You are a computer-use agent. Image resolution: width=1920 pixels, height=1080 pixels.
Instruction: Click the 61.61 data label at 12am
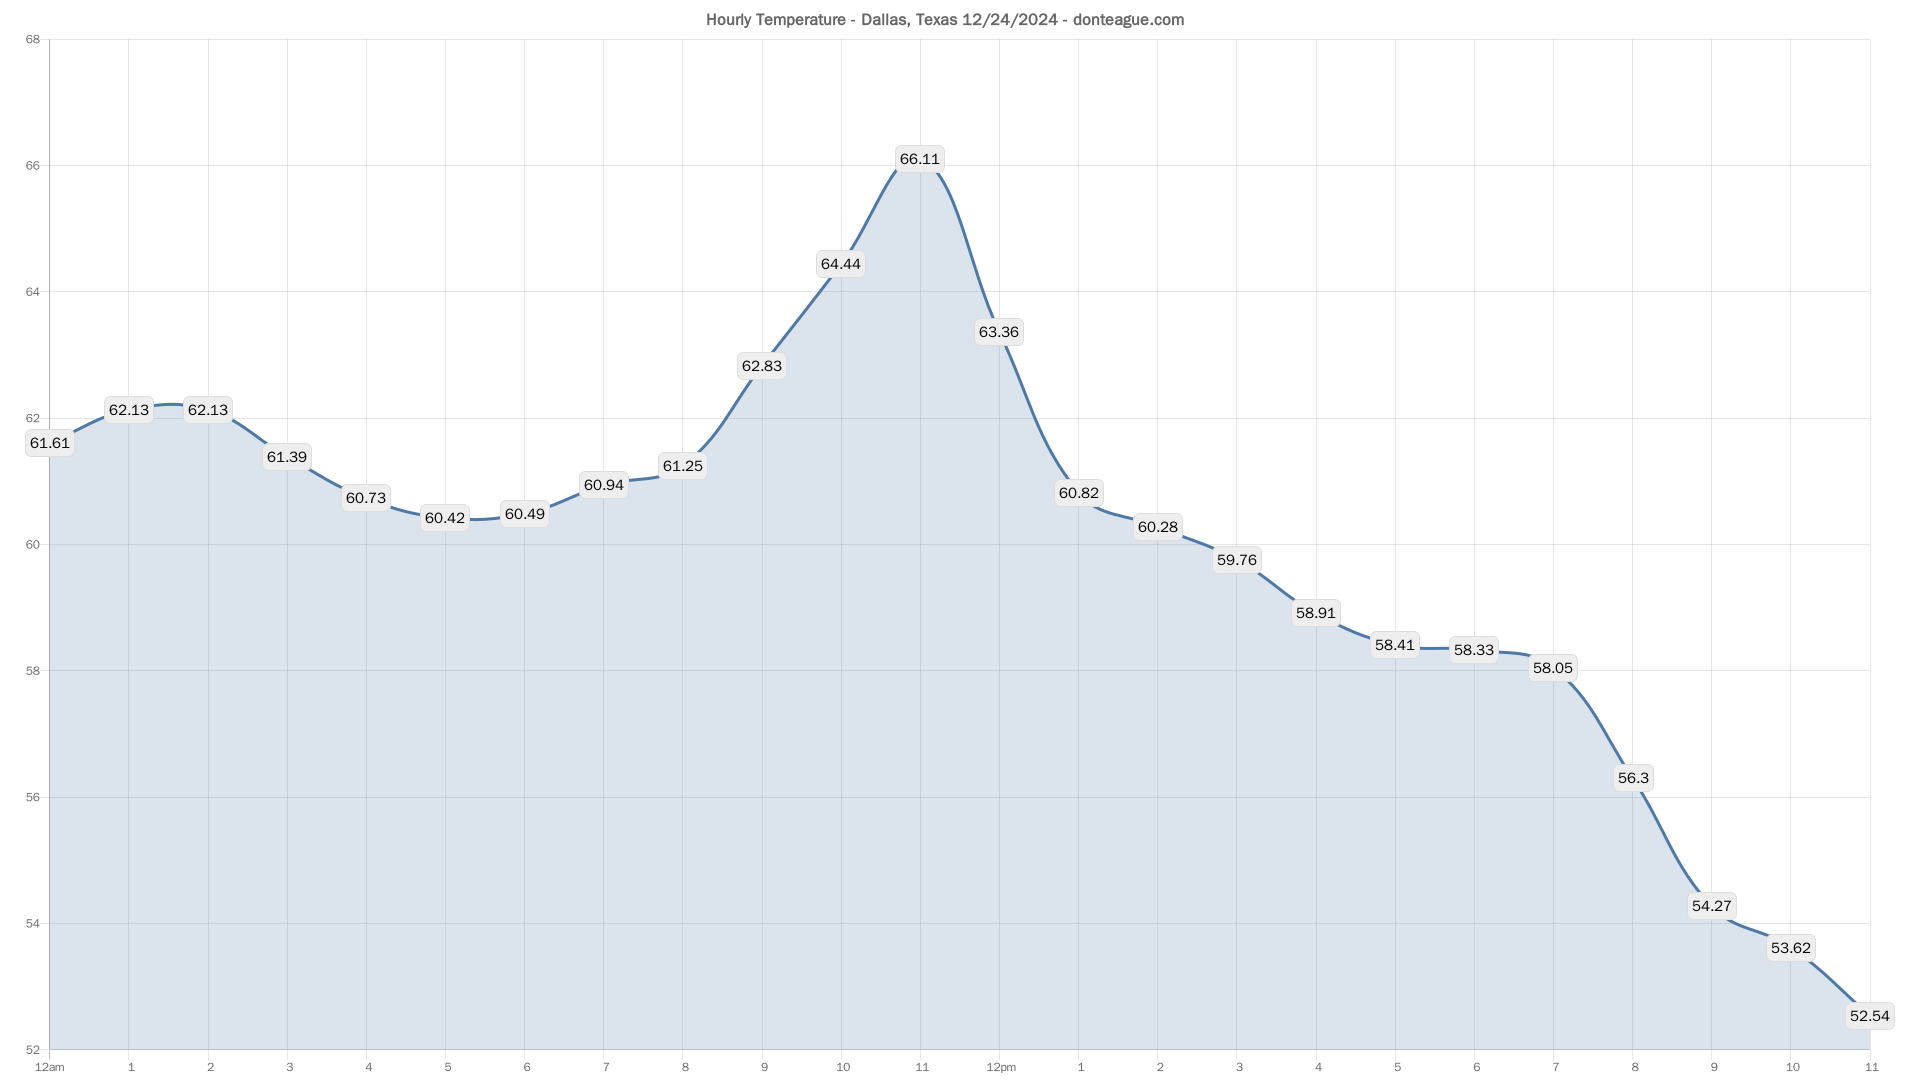pyautogui.click(x=50, y=443)
